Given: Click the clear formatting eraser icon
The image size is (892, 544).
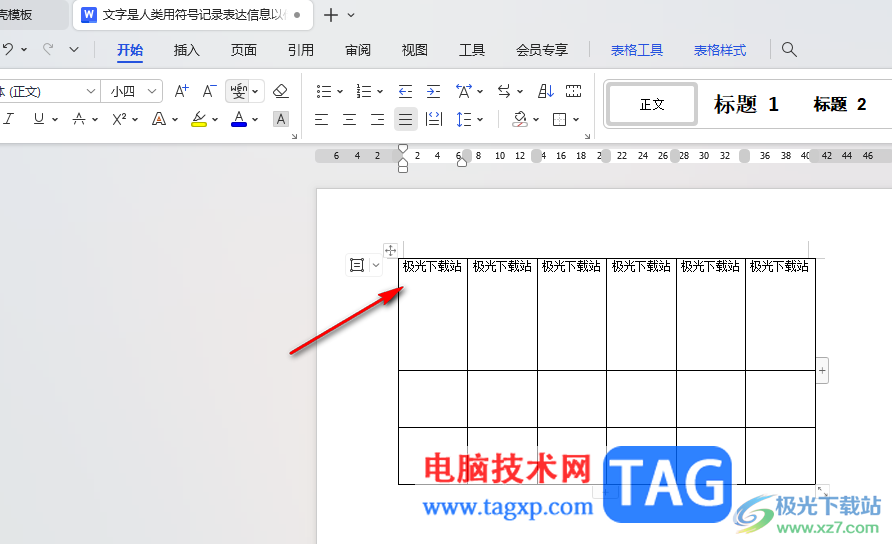Looking at the screenshot, I should (x=280, y=91).
